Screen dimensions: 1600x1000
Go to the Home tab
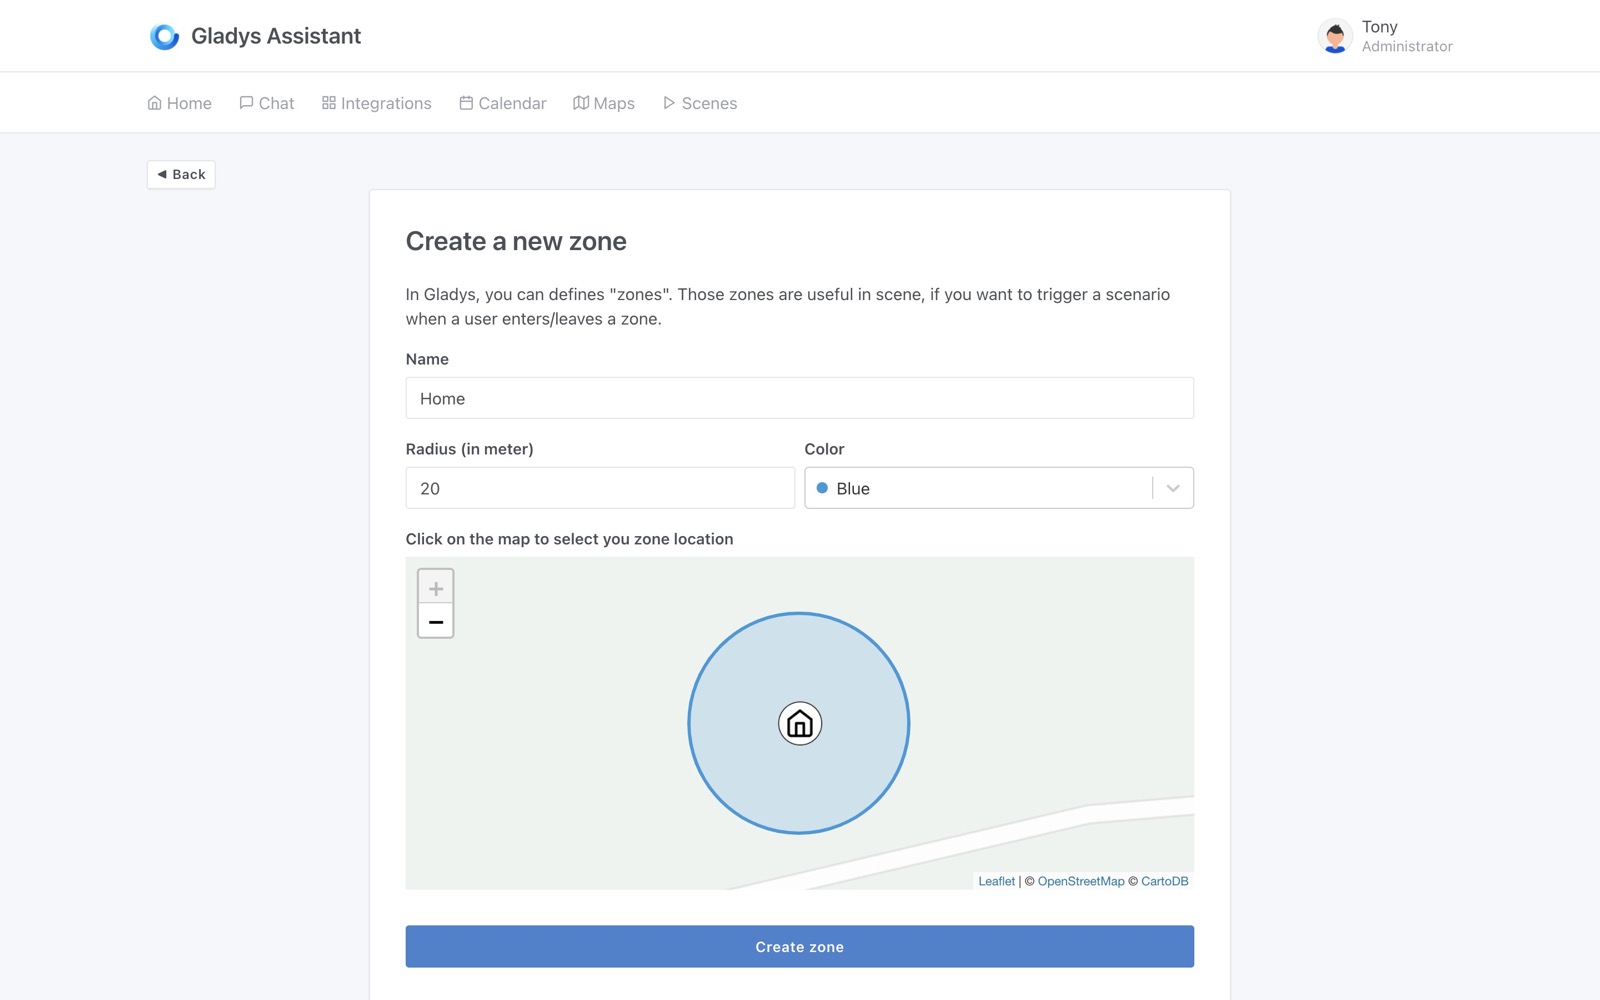[180, 103]
